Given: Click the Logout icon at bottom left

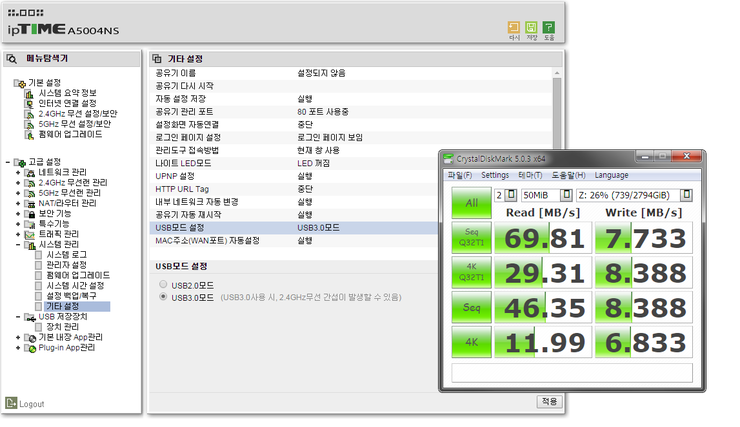Looking at the screenshot, I should point(11,403).
